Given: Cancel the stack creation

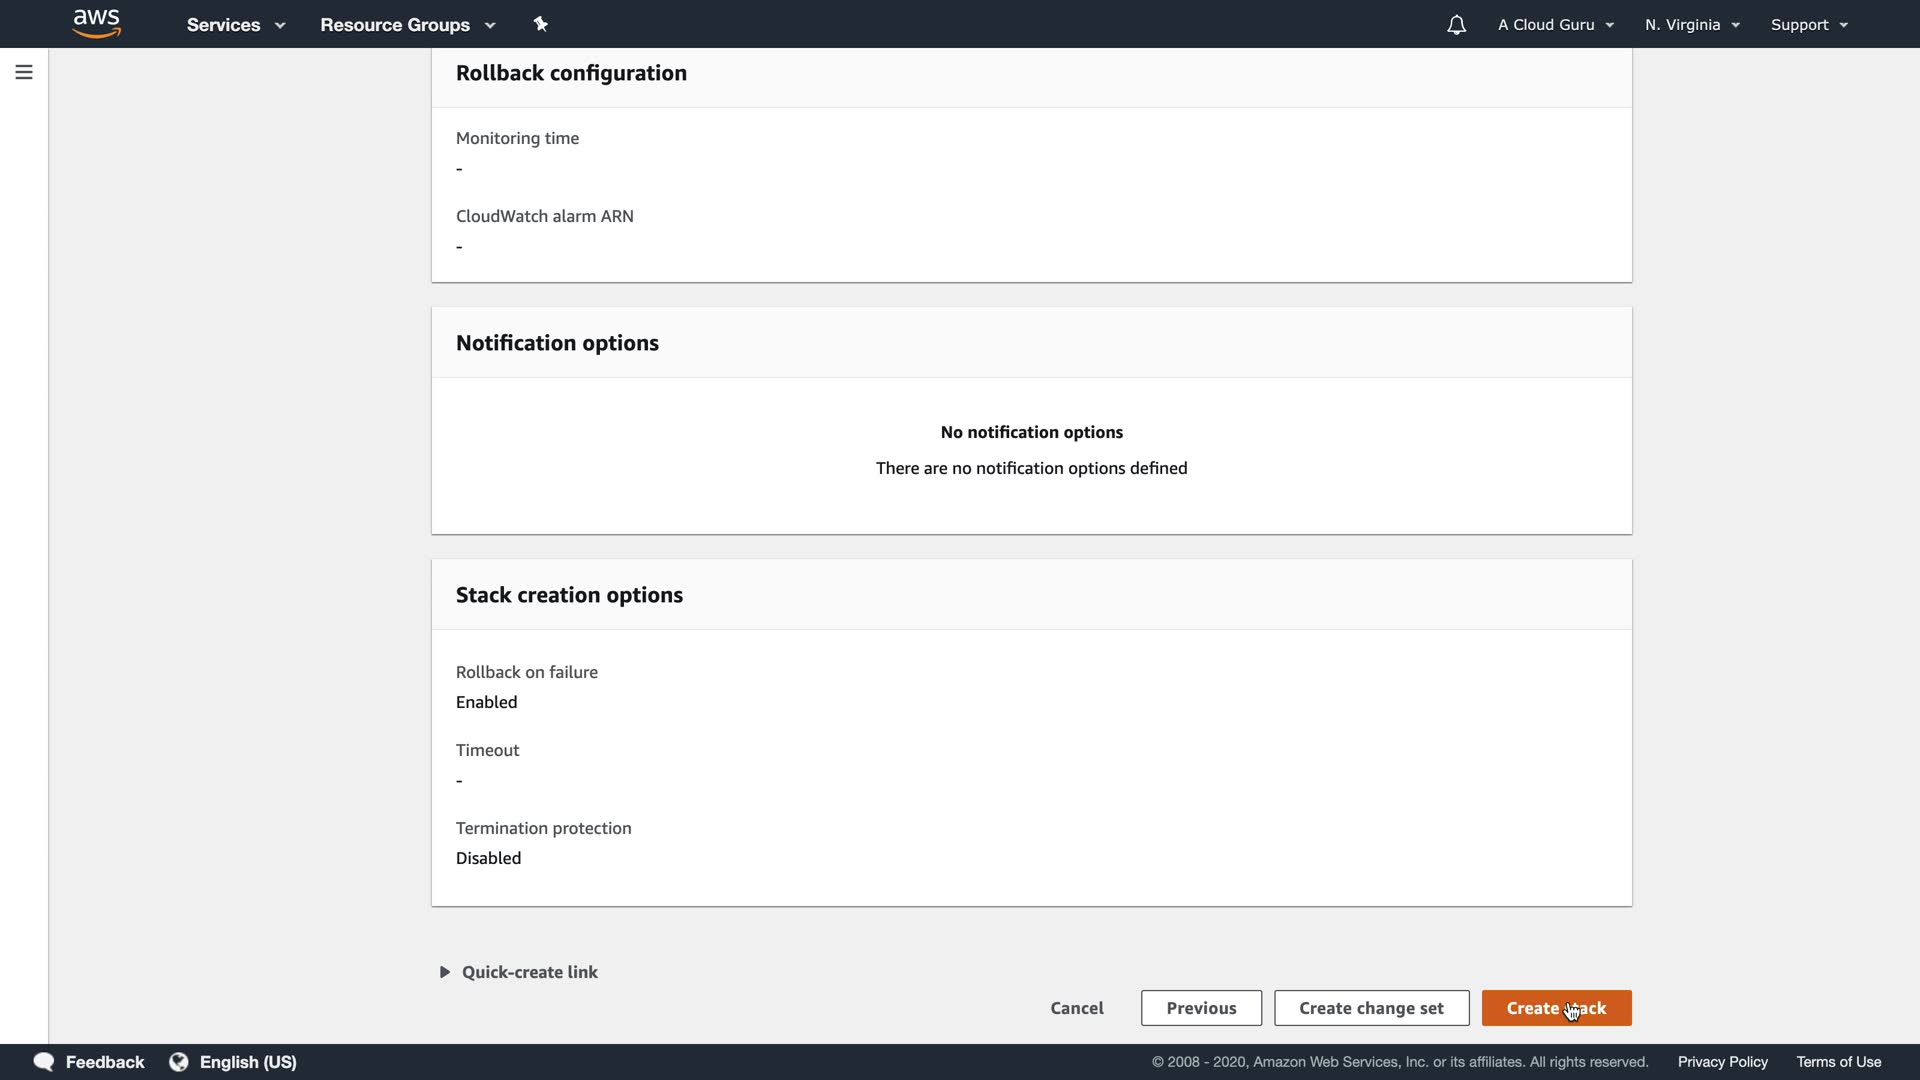Looking at the screenshot, I should [1077, 1008].
